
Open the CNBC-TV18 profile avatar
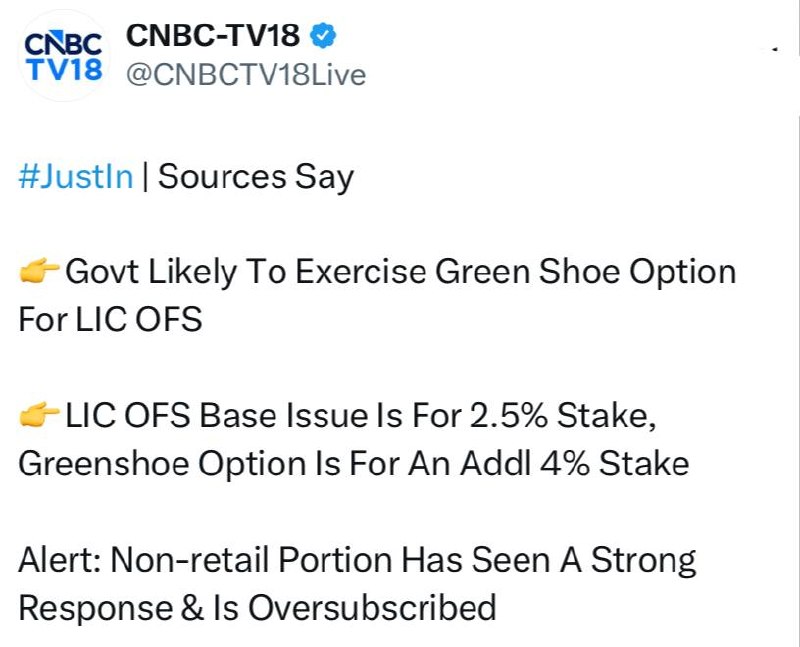[63, 56]
